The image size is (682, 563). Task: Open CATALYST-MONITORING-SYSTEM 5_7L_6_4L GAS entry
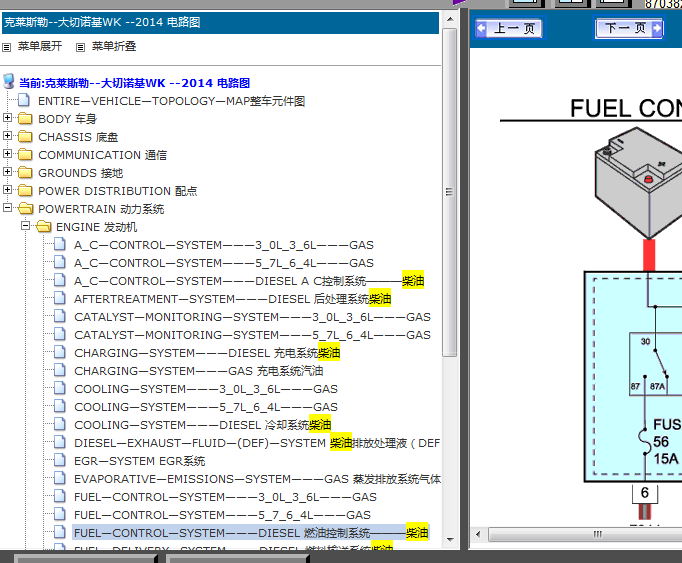tap(252, 335)
